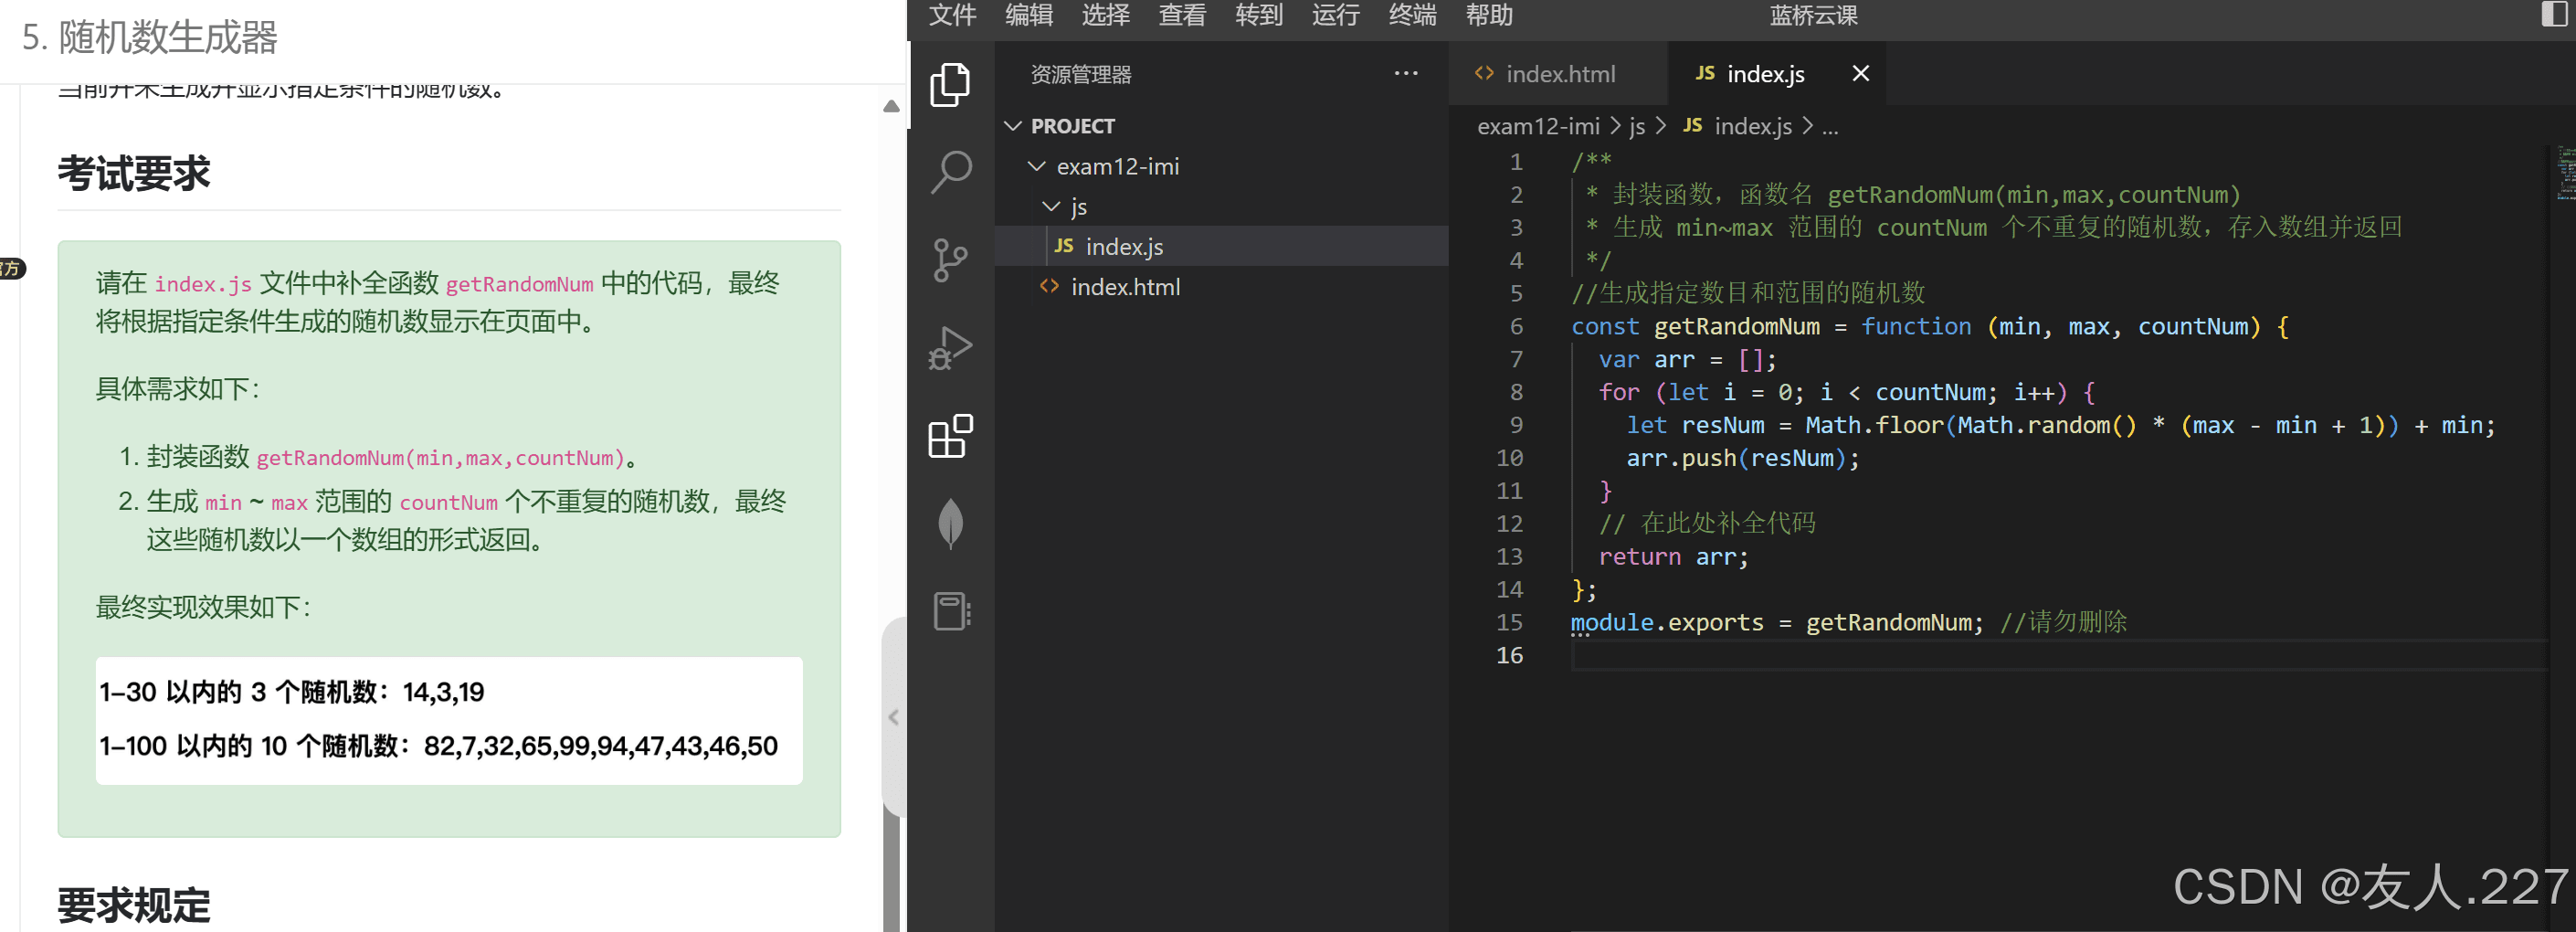Switch to the index.html editor tab
This screenshot has height=932, width=2576.
(1558, 73)
